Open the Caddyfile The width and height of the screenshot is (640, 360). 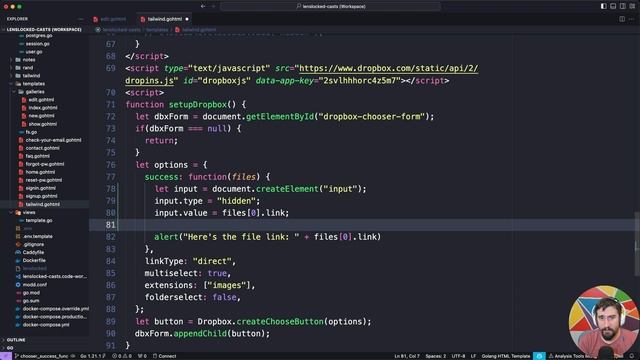click(33, 252)
